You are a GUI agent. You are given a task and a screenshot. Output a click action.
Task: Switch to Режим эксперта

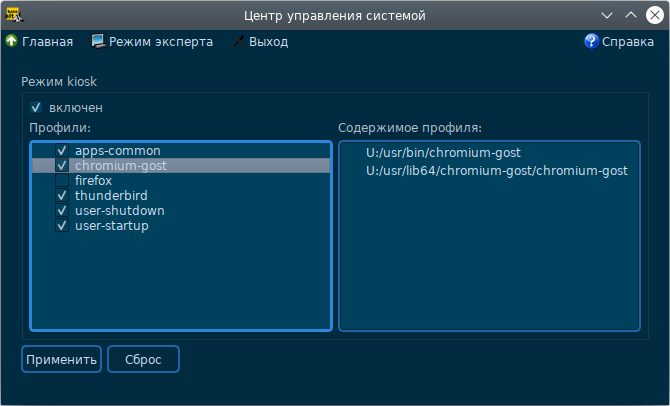(161, 41)
